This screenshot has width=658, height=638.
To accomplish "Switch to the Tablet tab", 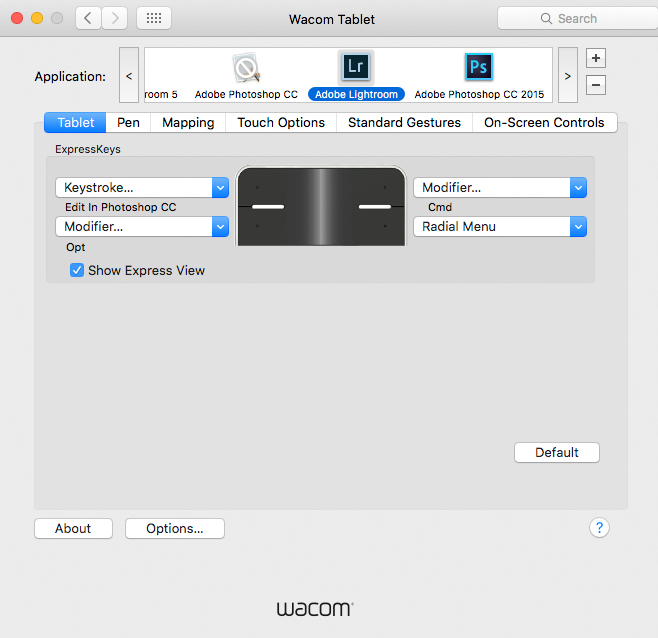I will [x=75, y=123].
